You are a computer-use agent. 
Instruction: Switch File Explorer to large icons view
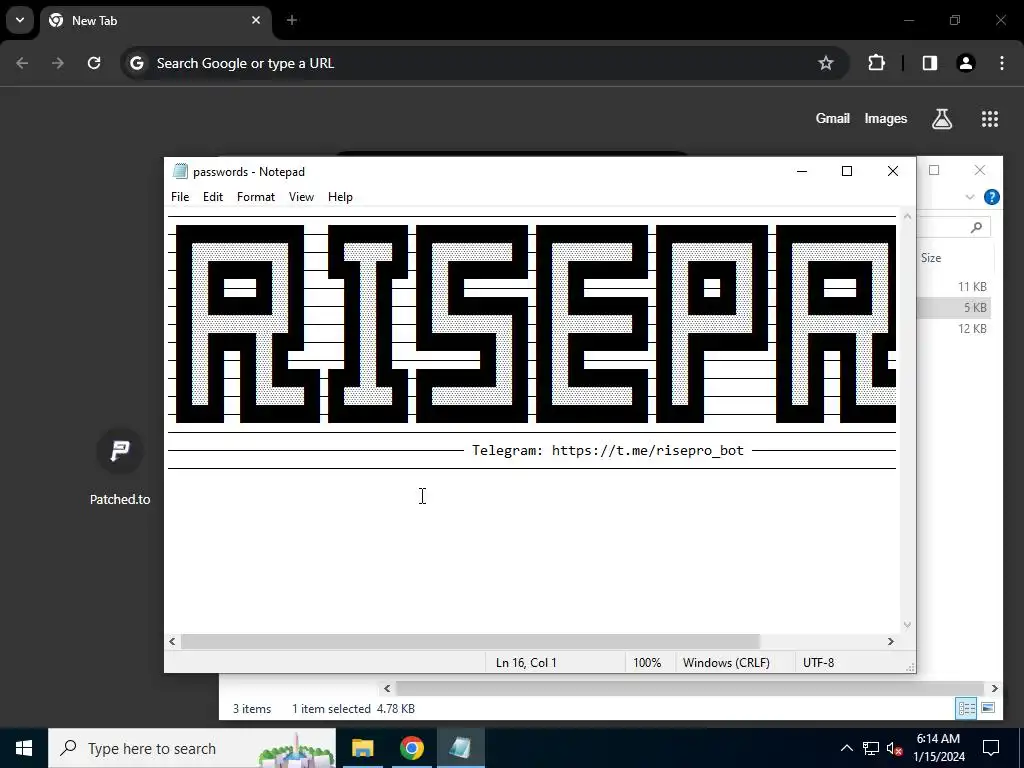point(988,708)
